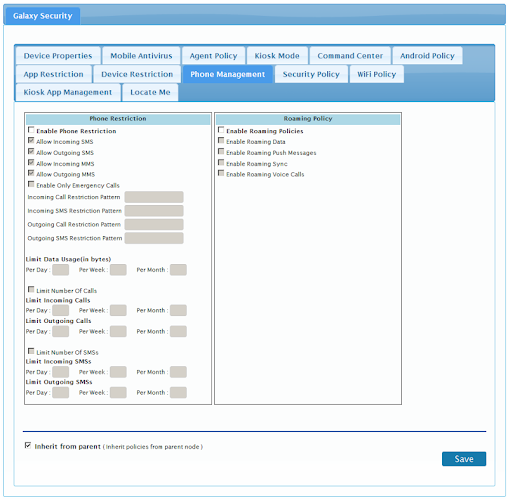Switch to the Android Policy tab

(x=427, y=56)
